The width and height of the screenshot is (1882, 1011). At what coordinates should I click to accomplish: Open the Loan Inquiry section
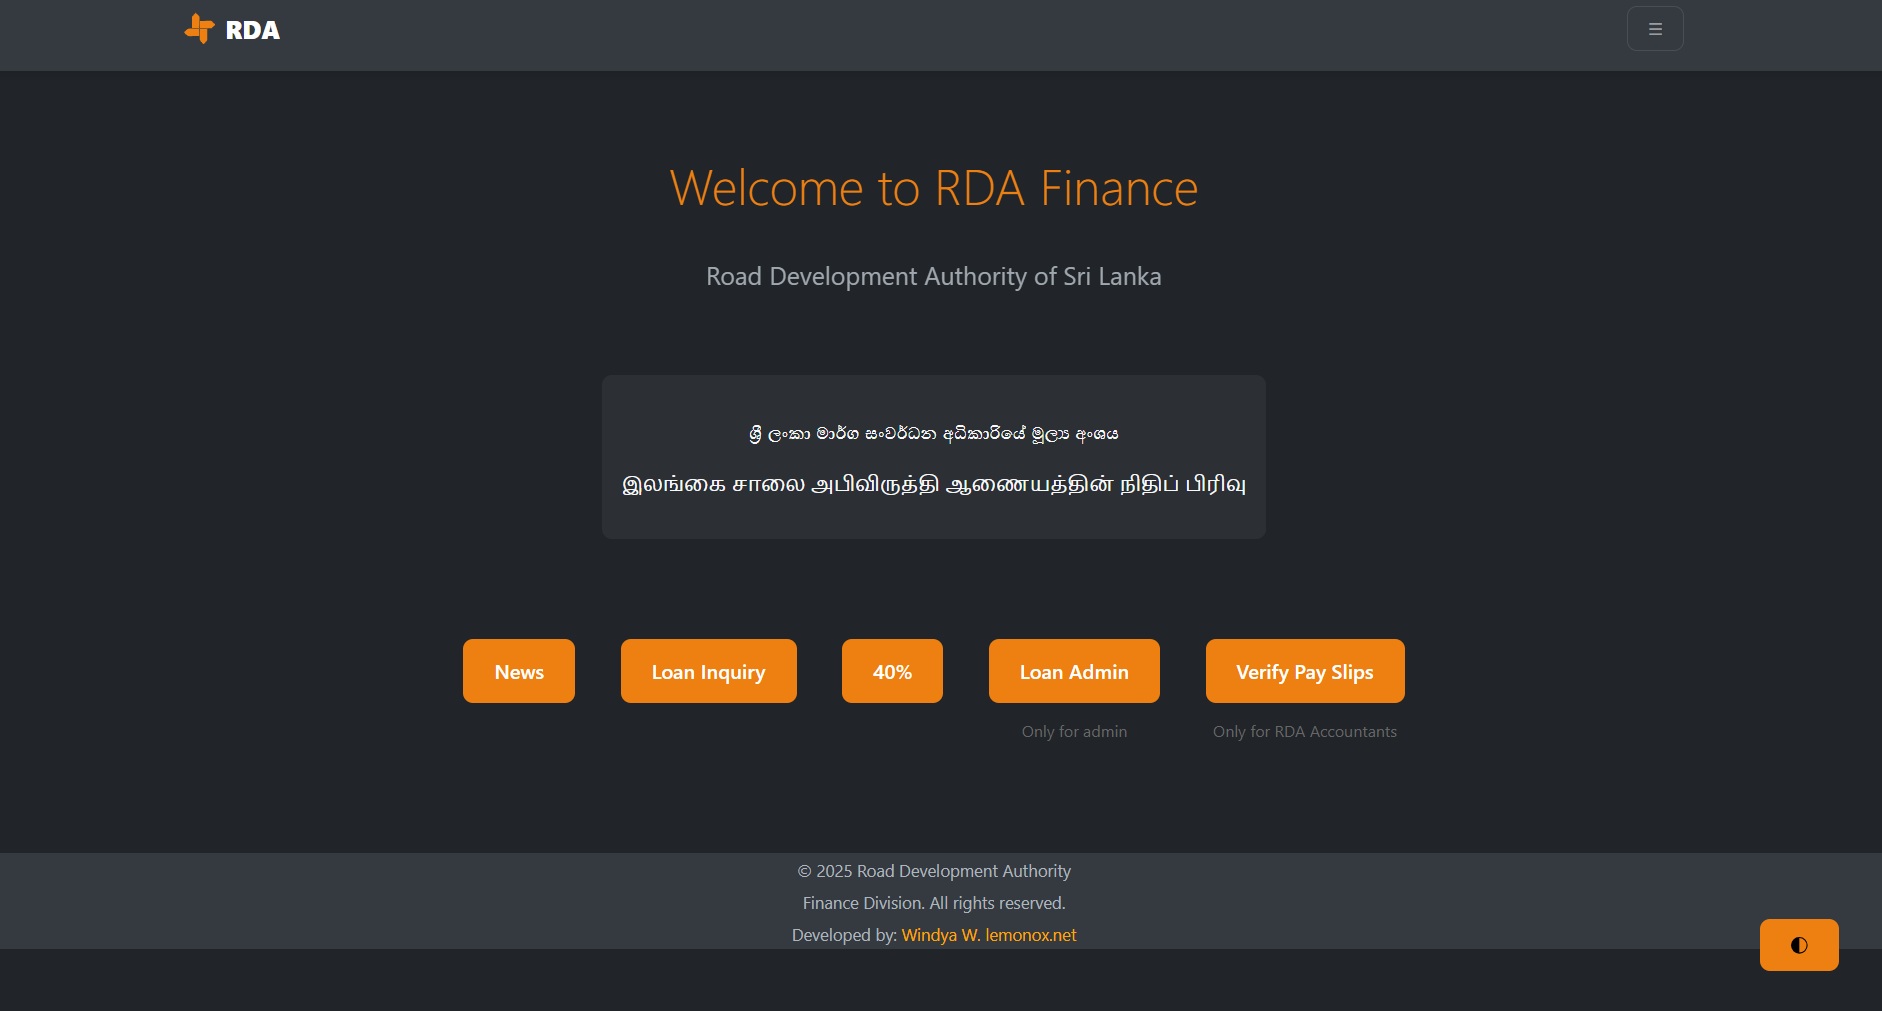pyautogui.click(x=708, y=671)
